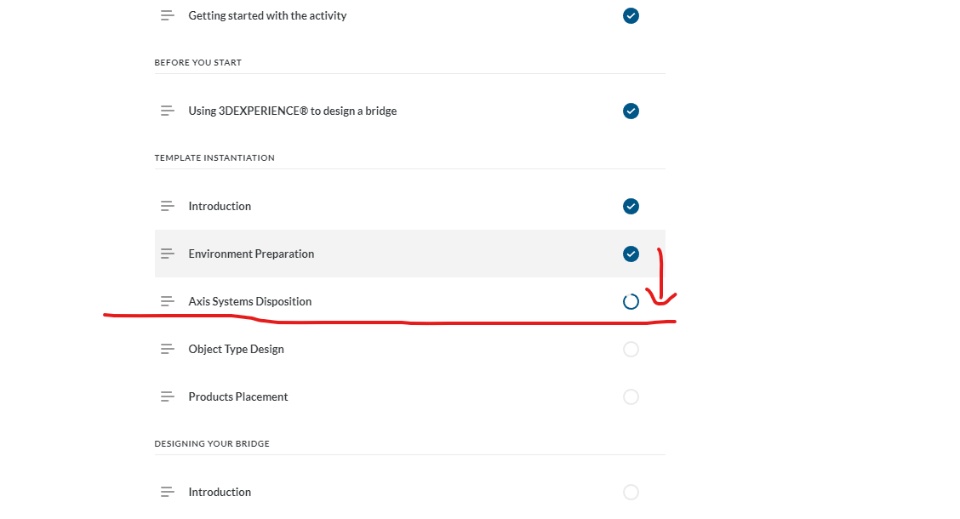960x519 pixels.
Task: Click checkmark for Using 3DEXPERIENCE to design a bridge
Action: pos(631,111)
